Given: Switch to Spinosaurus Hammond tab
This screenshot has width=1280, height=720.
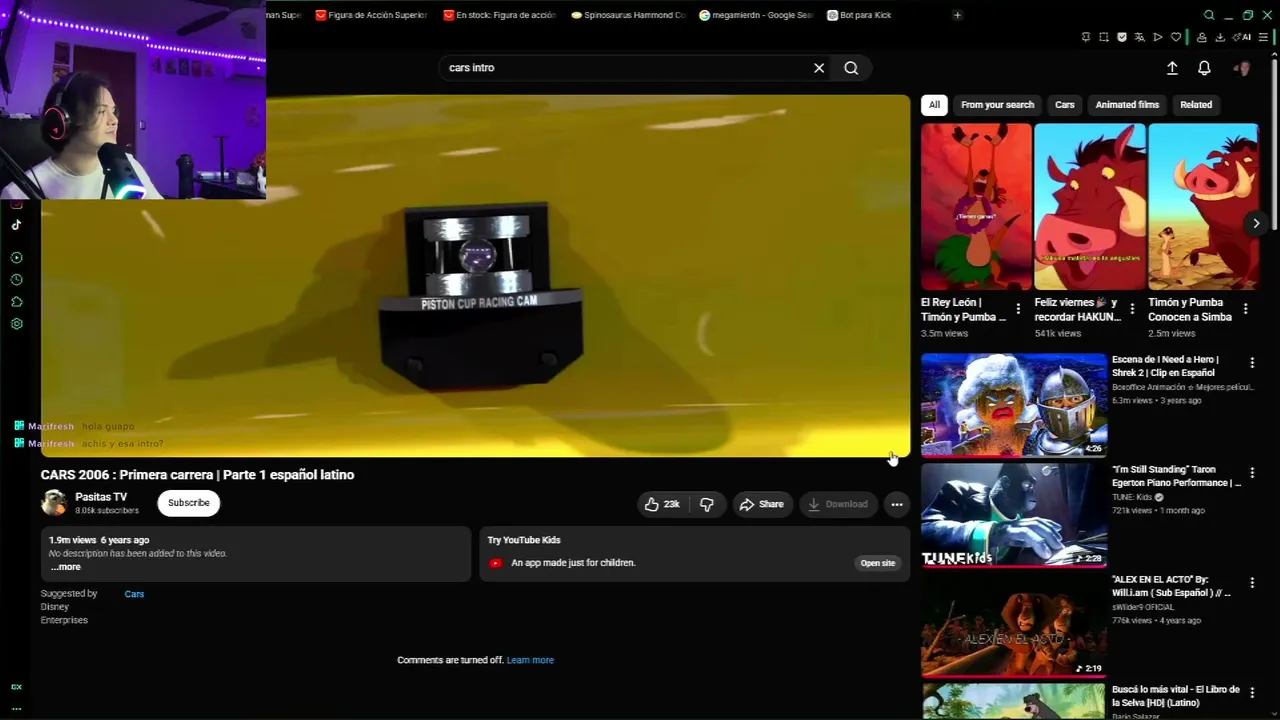Looking at the screenshot, I should tap(627, 15).
